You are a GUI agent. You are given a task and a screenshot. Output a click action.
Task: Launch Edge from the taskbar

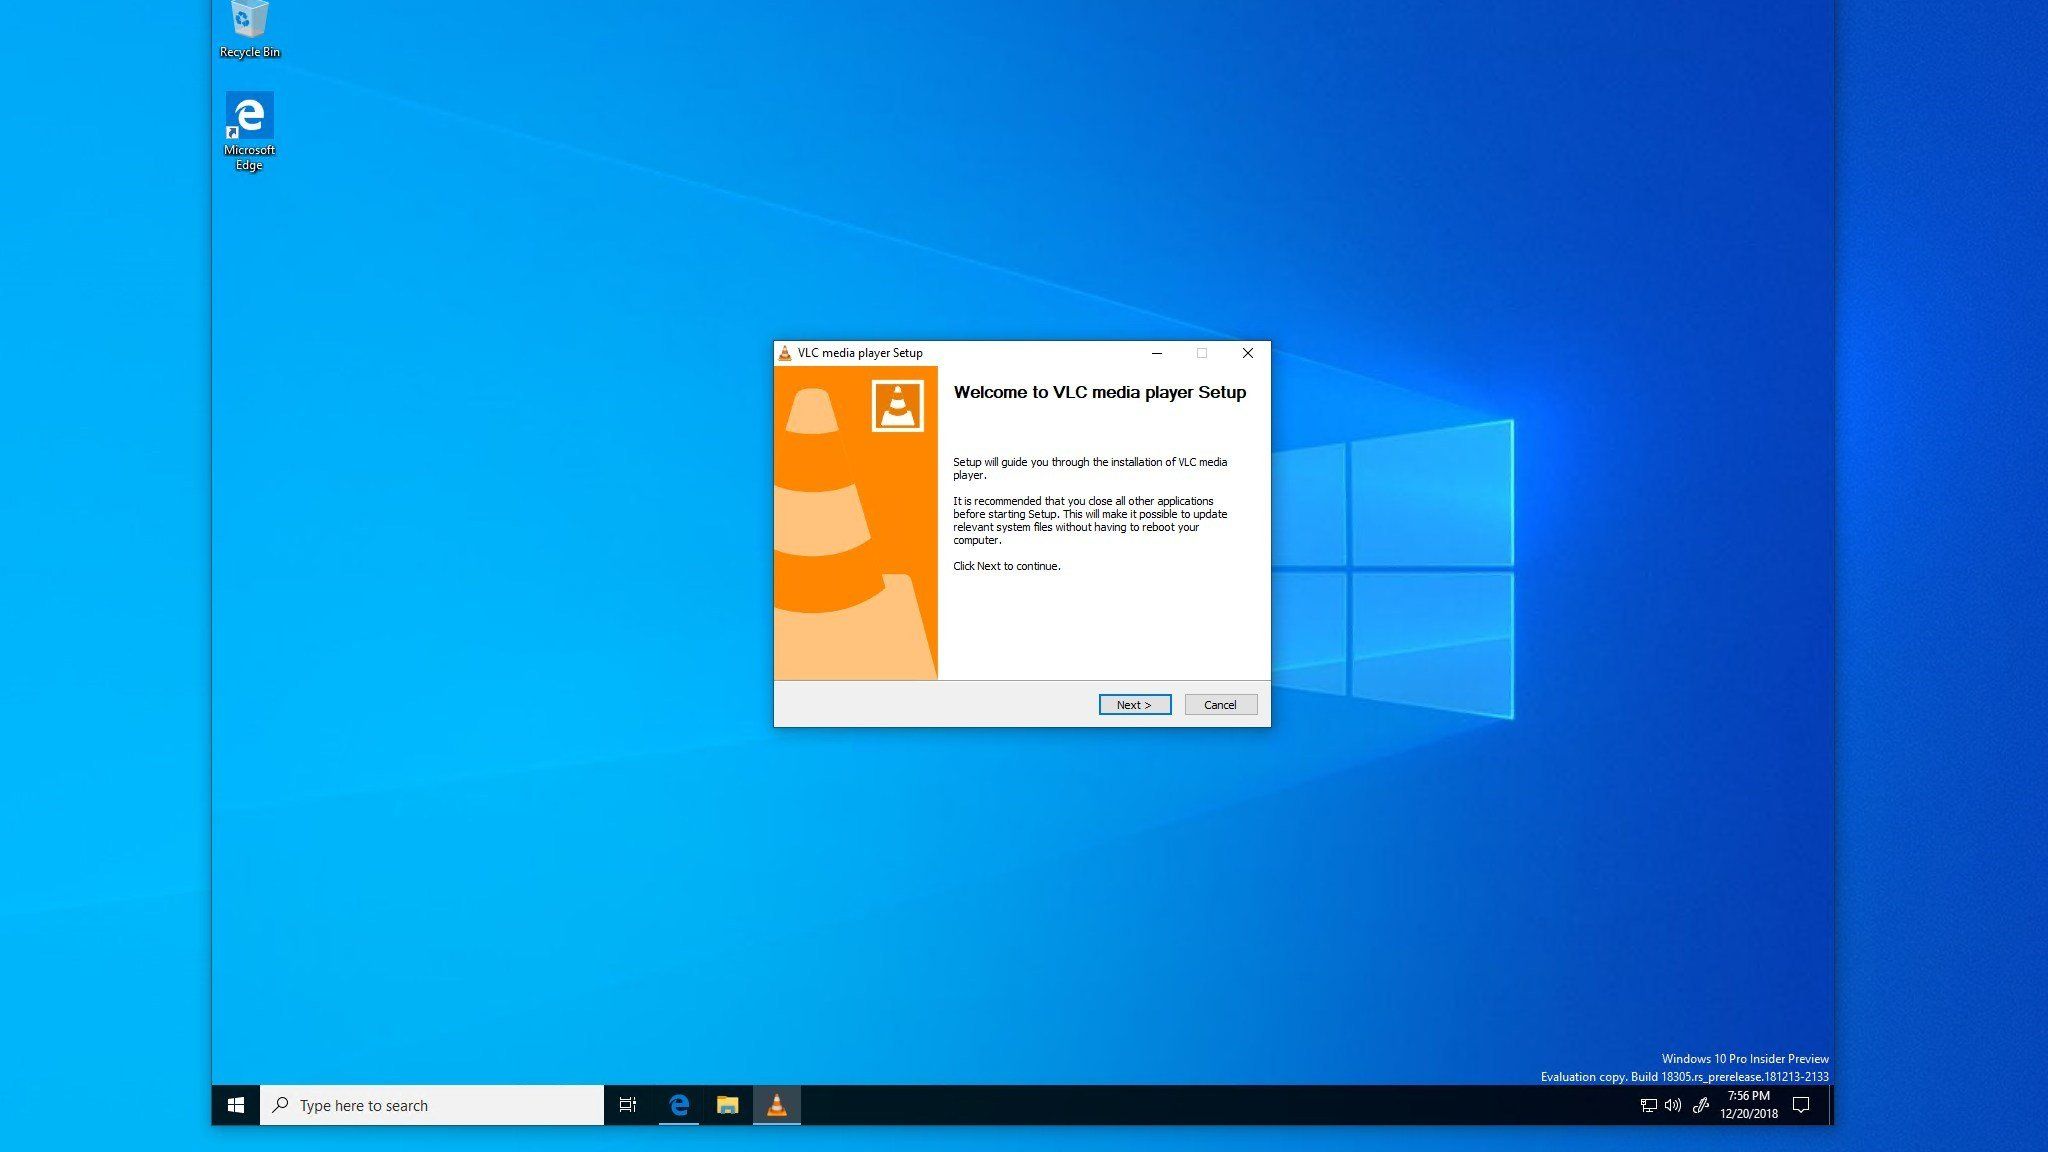pos(679,1105)
